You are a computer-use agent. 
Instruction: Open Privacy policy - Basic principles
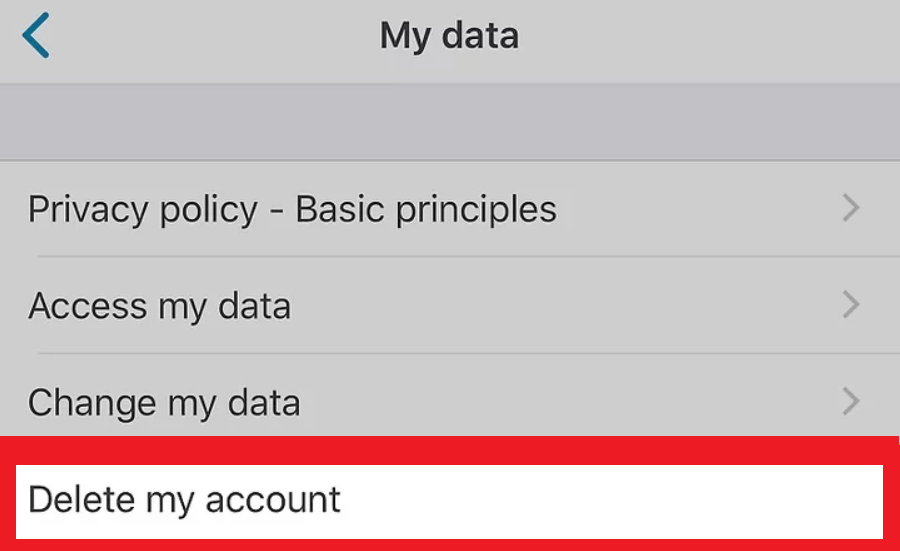[292, 209]
